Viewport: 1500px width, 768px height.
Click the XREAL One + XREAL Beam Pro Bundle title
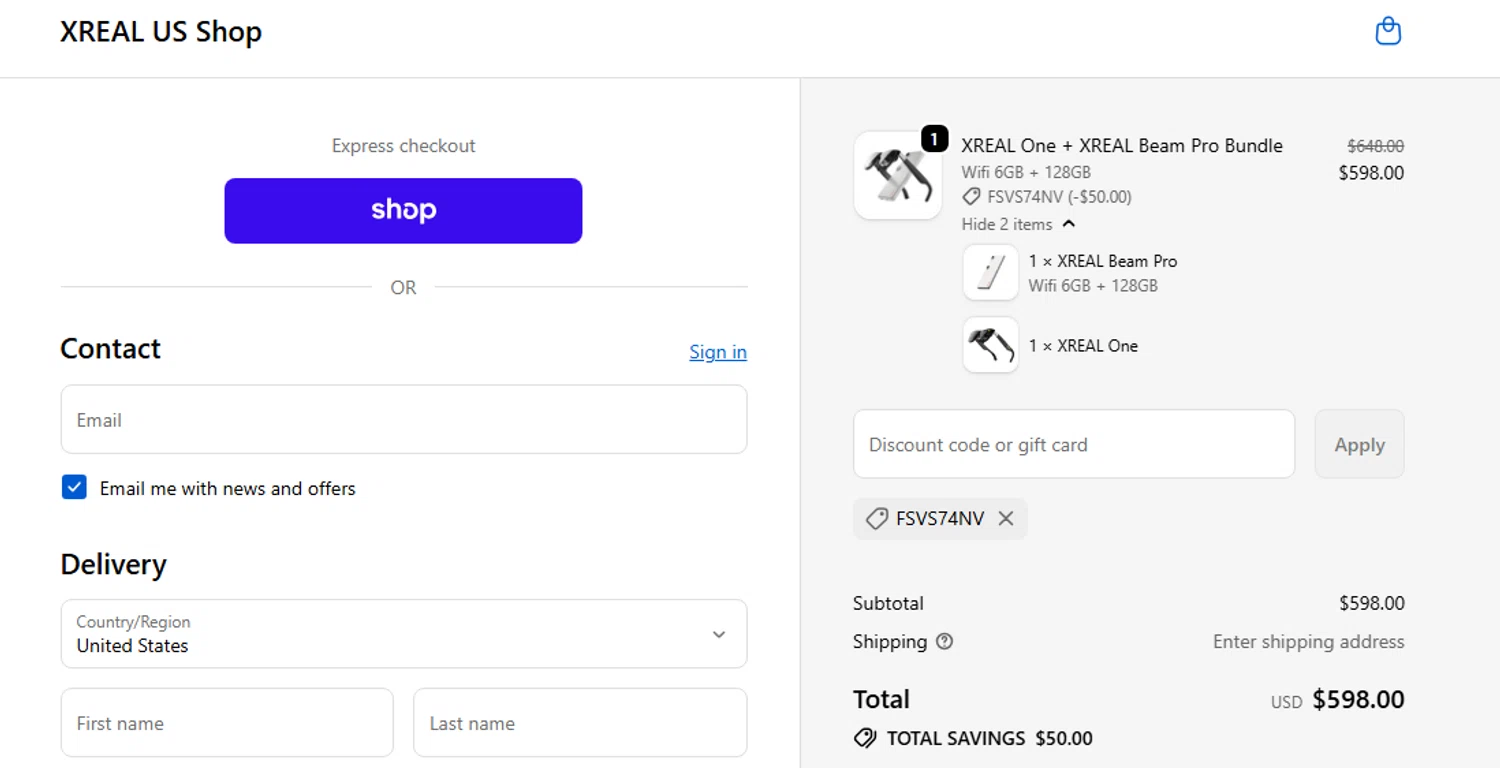coord(1122,146)
